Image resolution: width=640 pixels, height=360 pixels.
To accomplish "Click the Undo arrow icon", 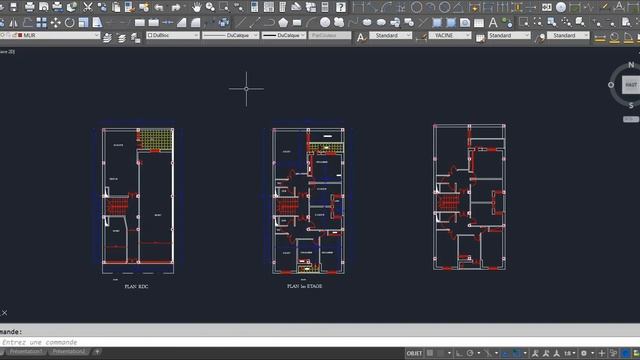I will point(159,7).
